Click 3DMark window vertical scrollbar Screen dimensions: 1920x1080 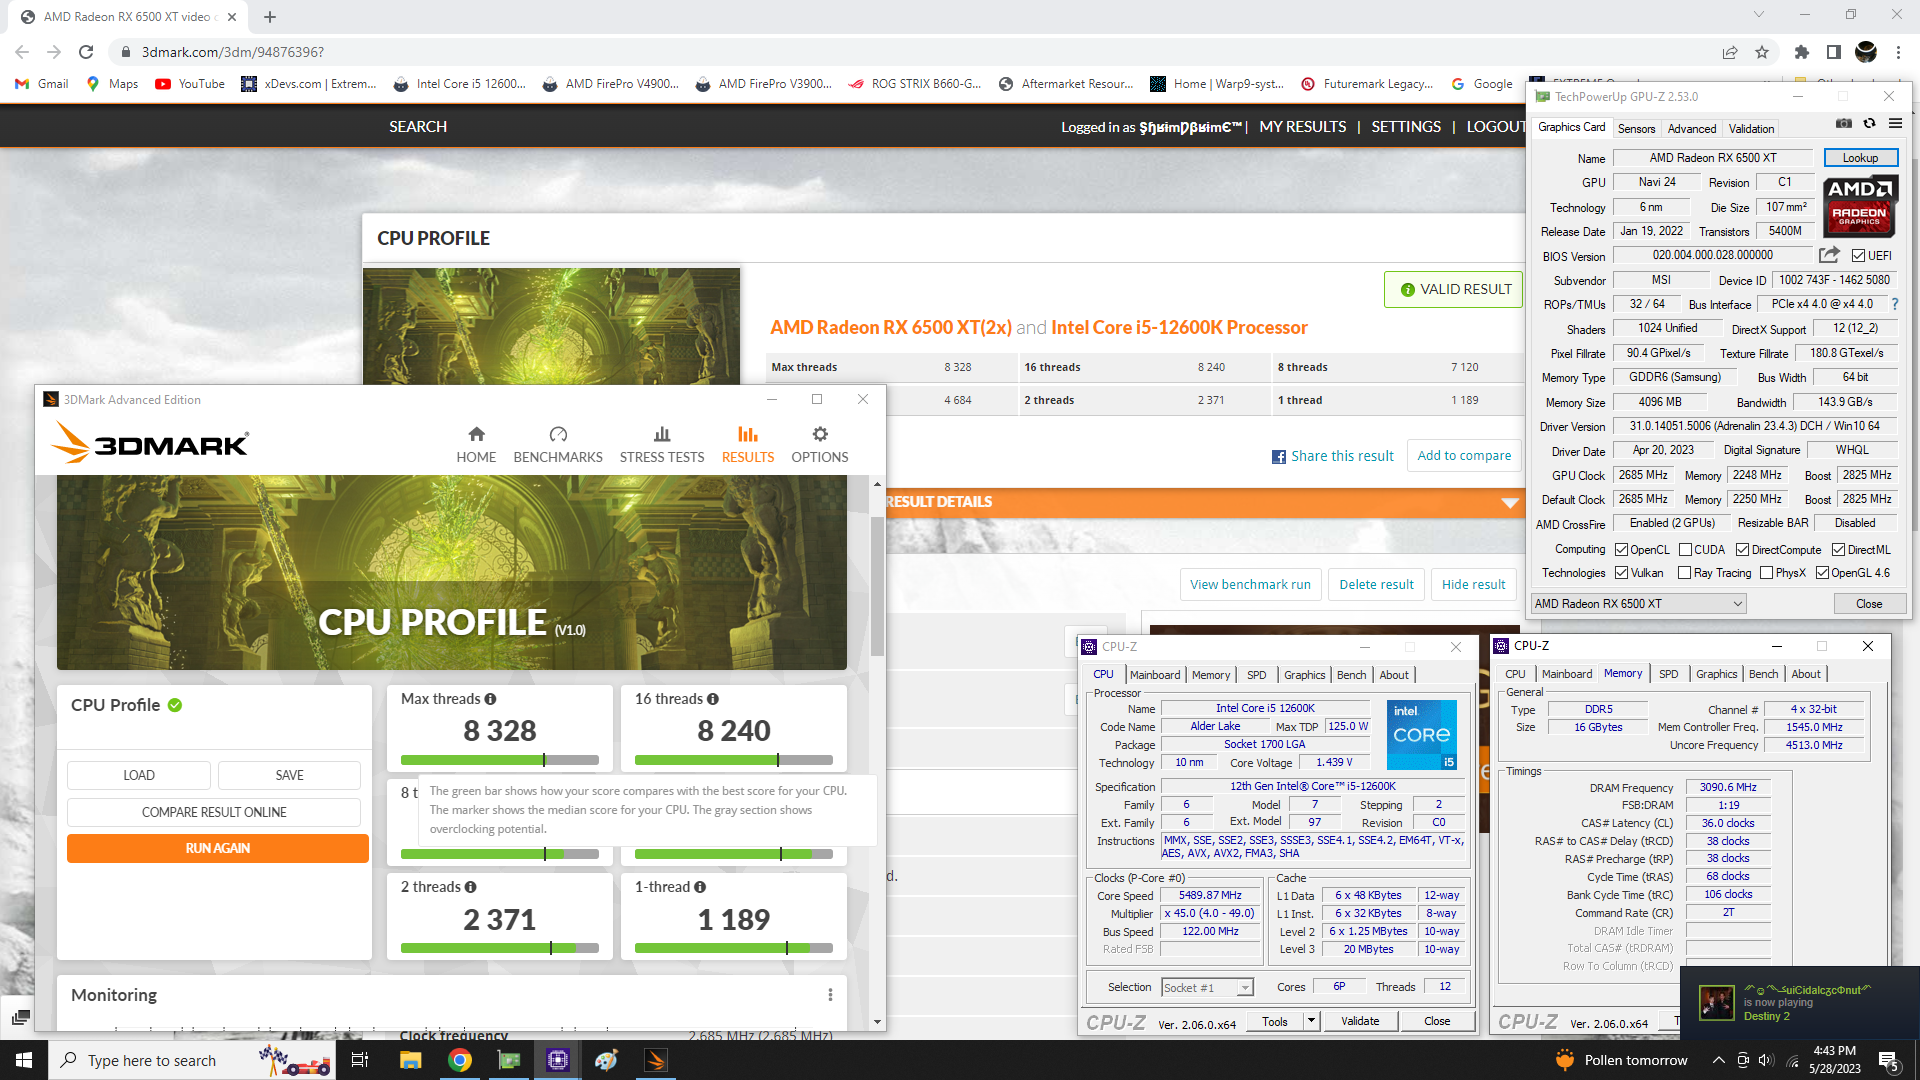[x=877, y=585]
